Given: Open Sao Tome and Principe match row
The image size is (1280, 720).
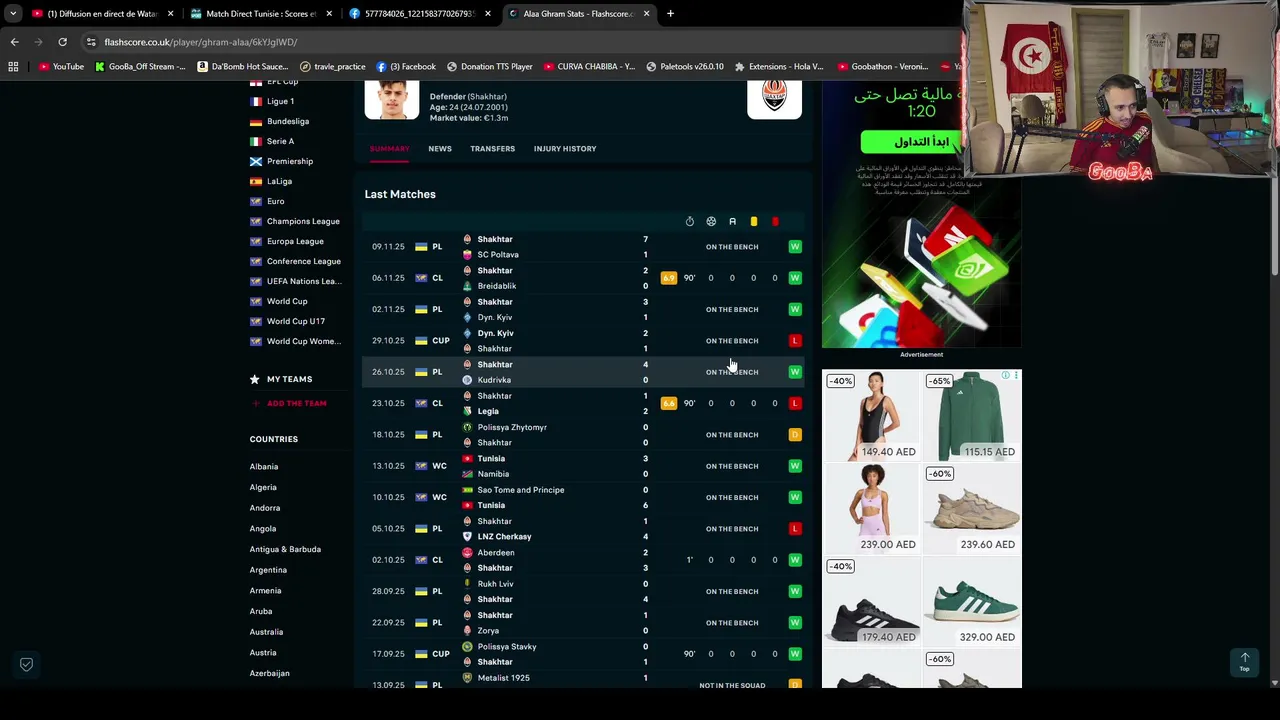Looking at the screenshot, I should [x=583, y=497].
